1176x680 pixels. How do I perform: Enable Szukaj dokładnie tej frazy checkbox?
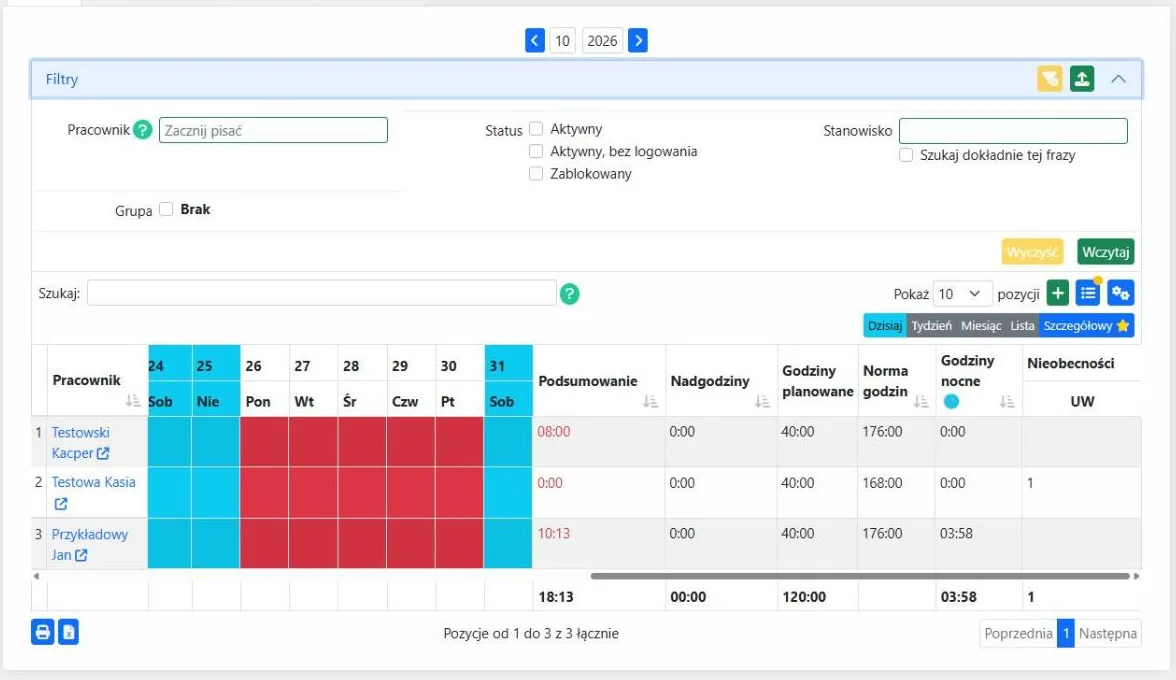point(906,155)
